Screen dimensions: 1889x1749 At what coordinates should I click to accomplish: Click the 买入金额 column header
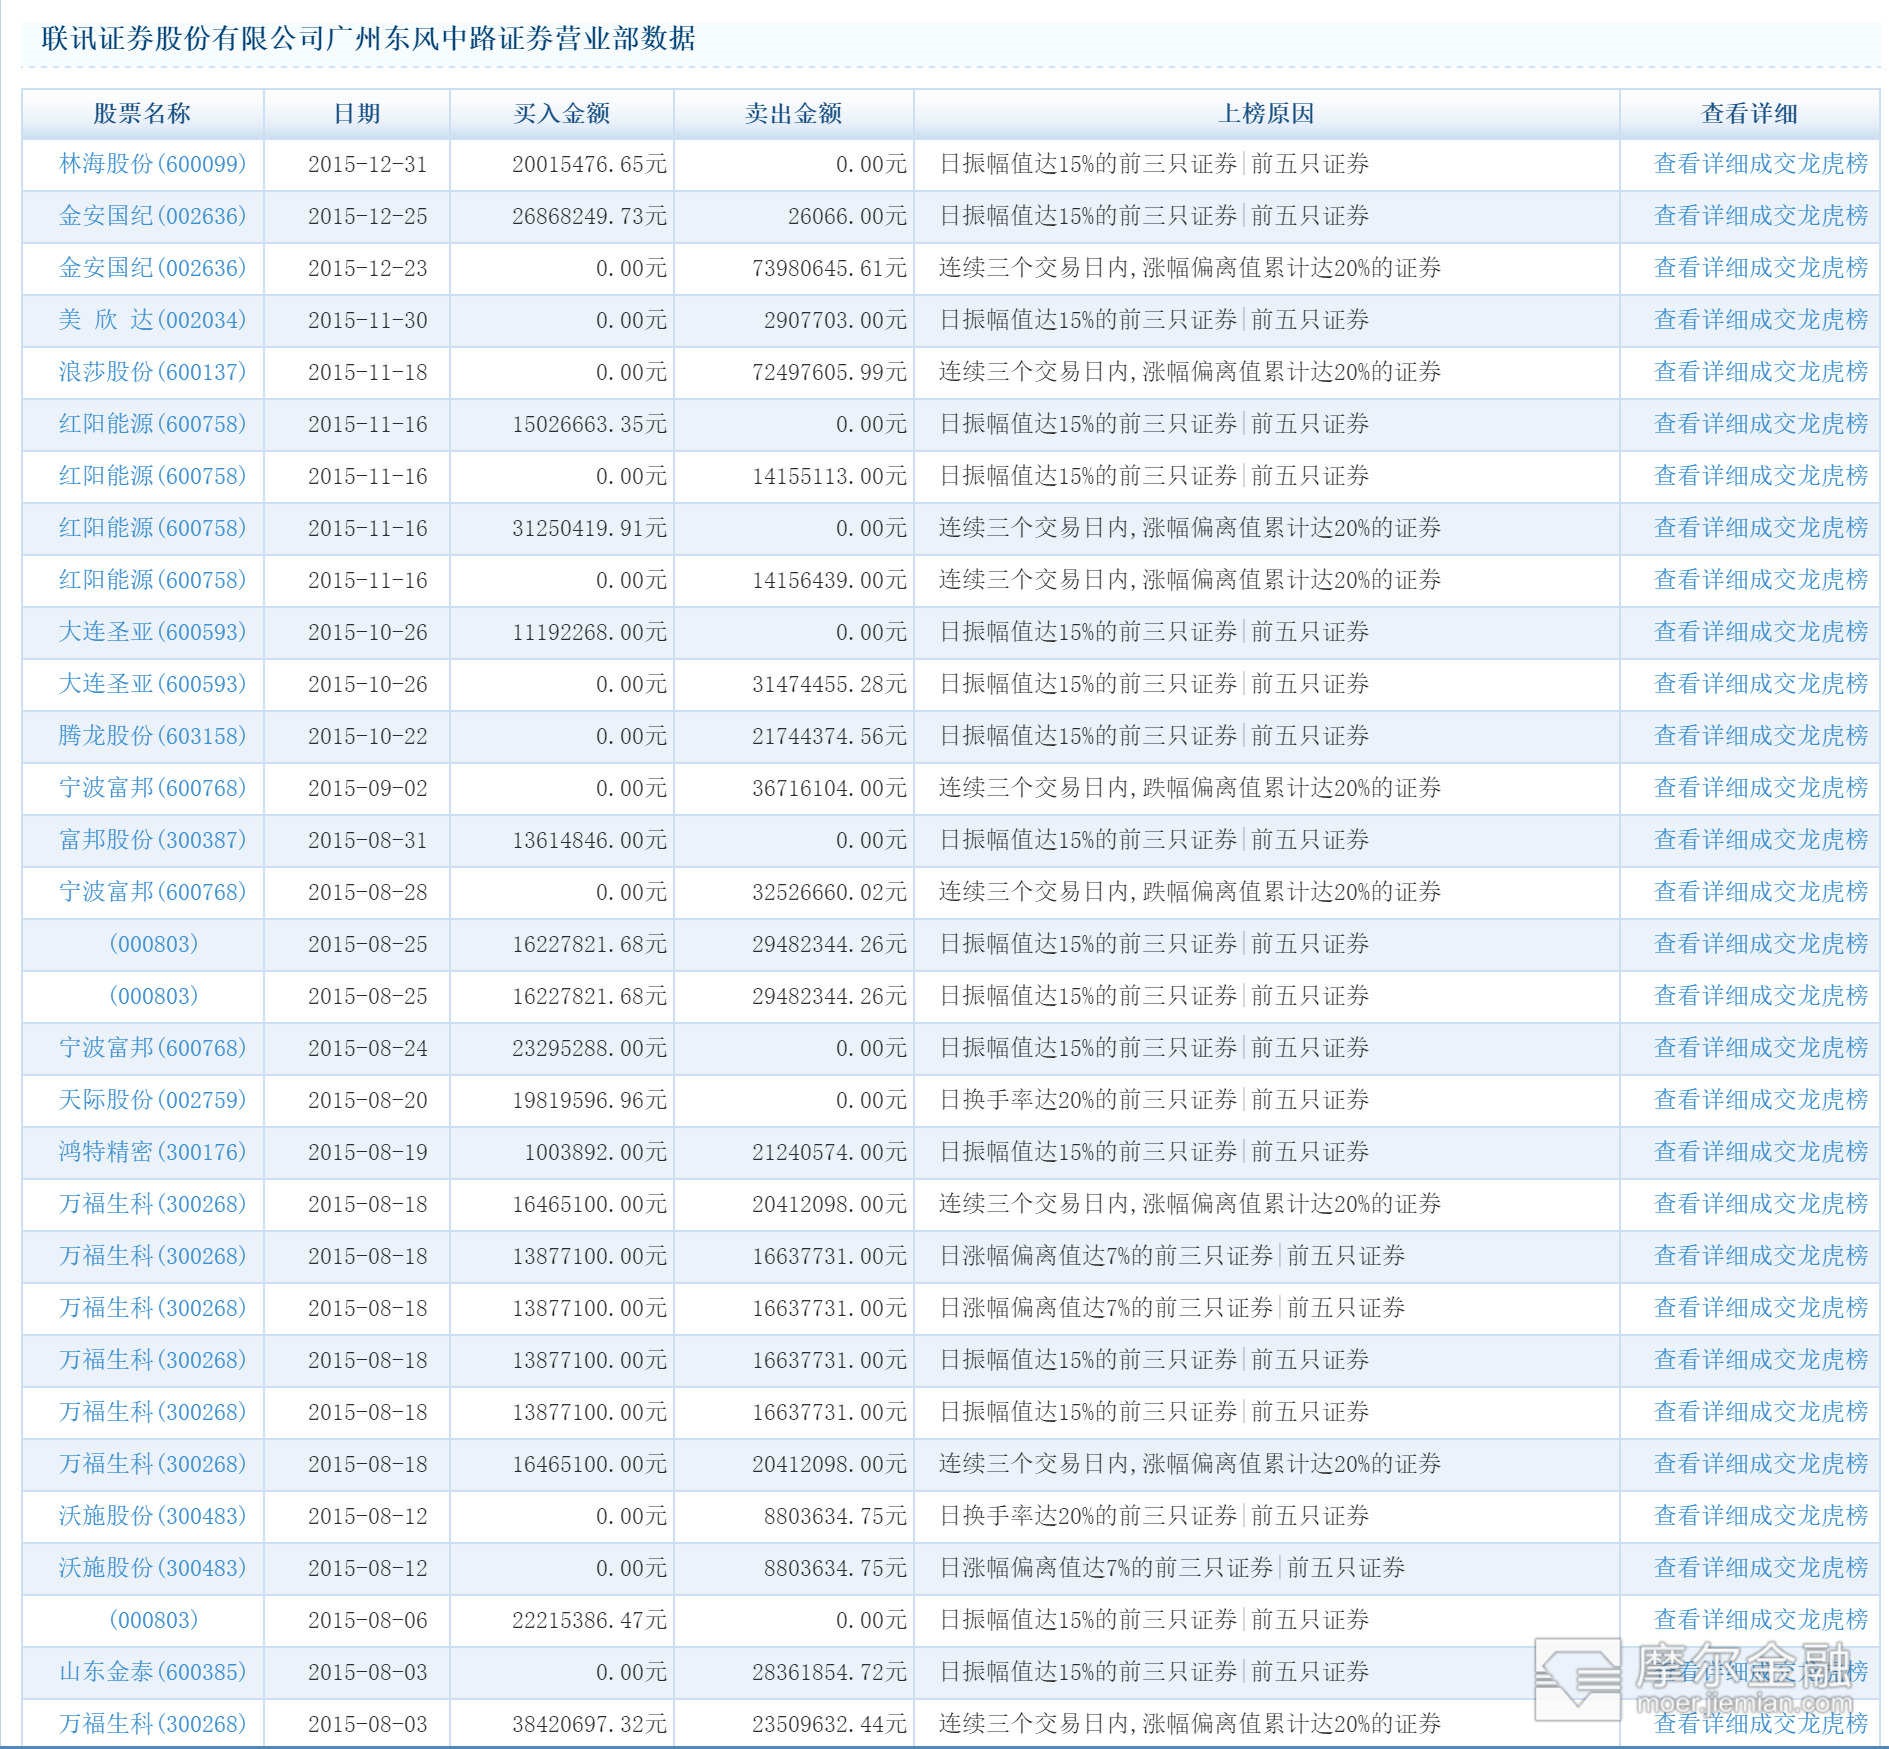(x=561, y=114)
